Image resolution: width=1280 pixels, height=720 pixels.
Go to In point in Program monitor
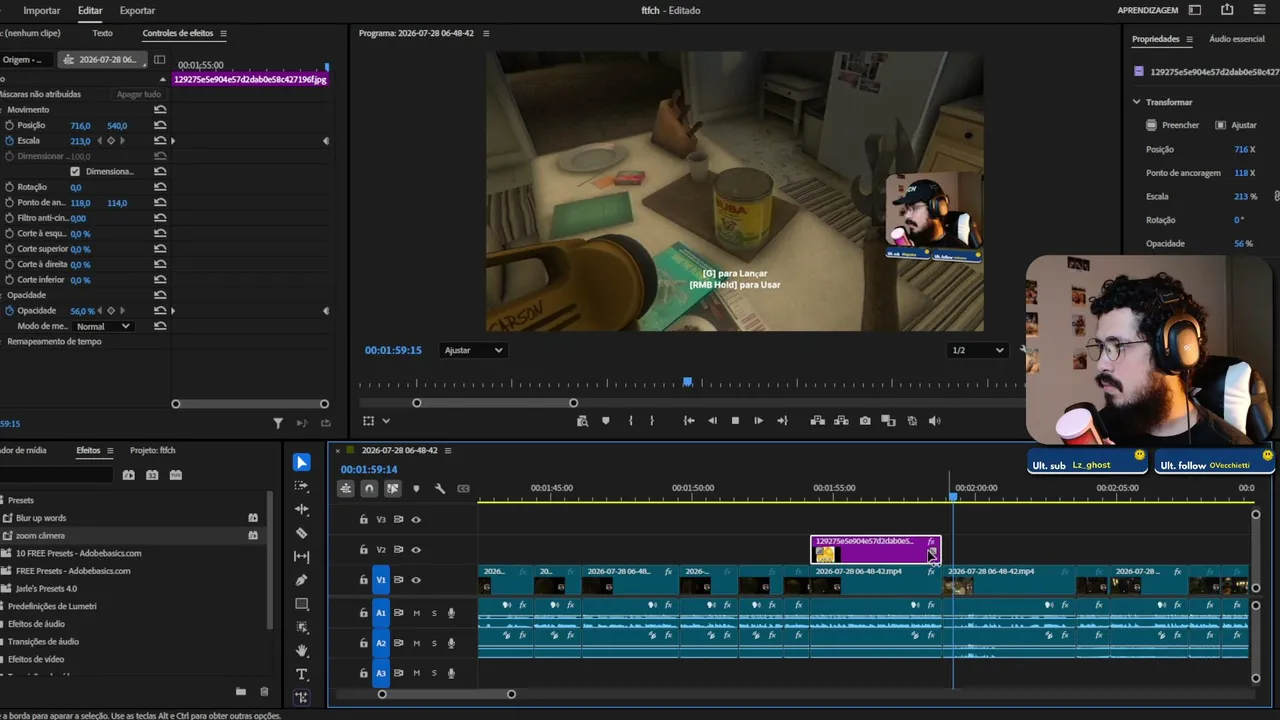pyautogui.click(x=689, y=421)
